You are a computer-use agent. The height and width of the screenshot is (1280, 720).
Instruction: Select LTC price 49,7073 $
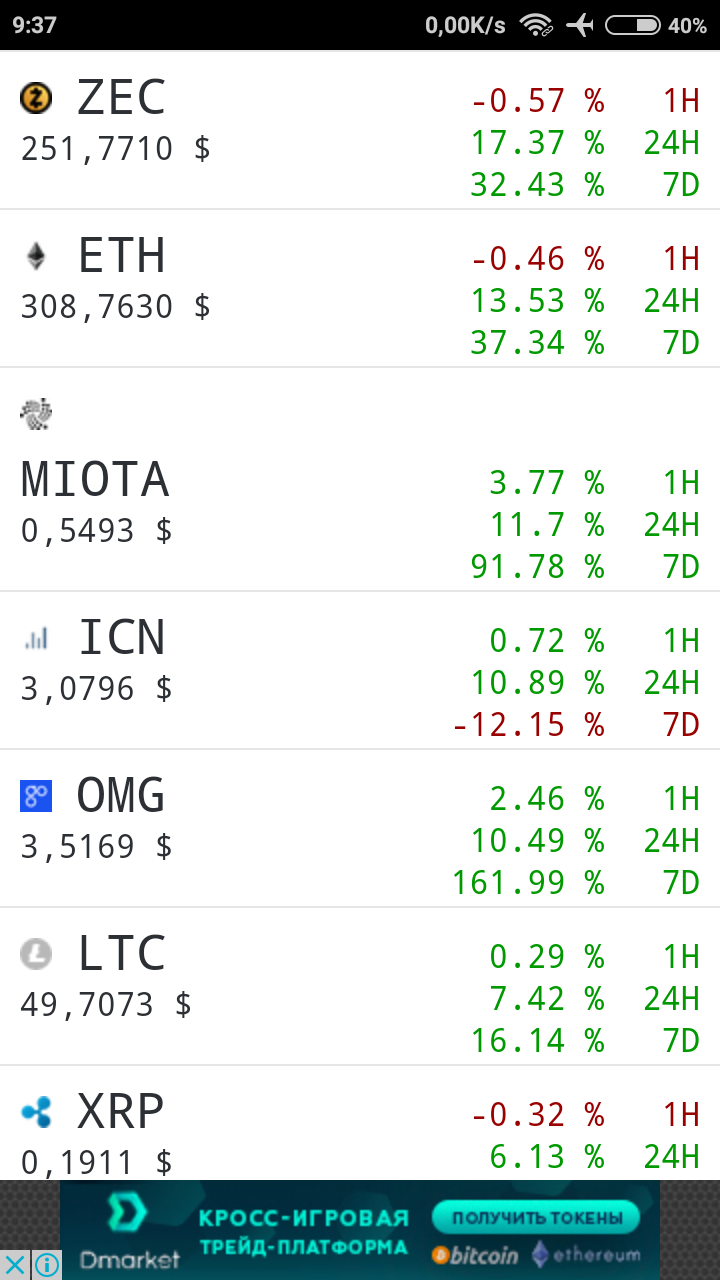click(106, 1005)
